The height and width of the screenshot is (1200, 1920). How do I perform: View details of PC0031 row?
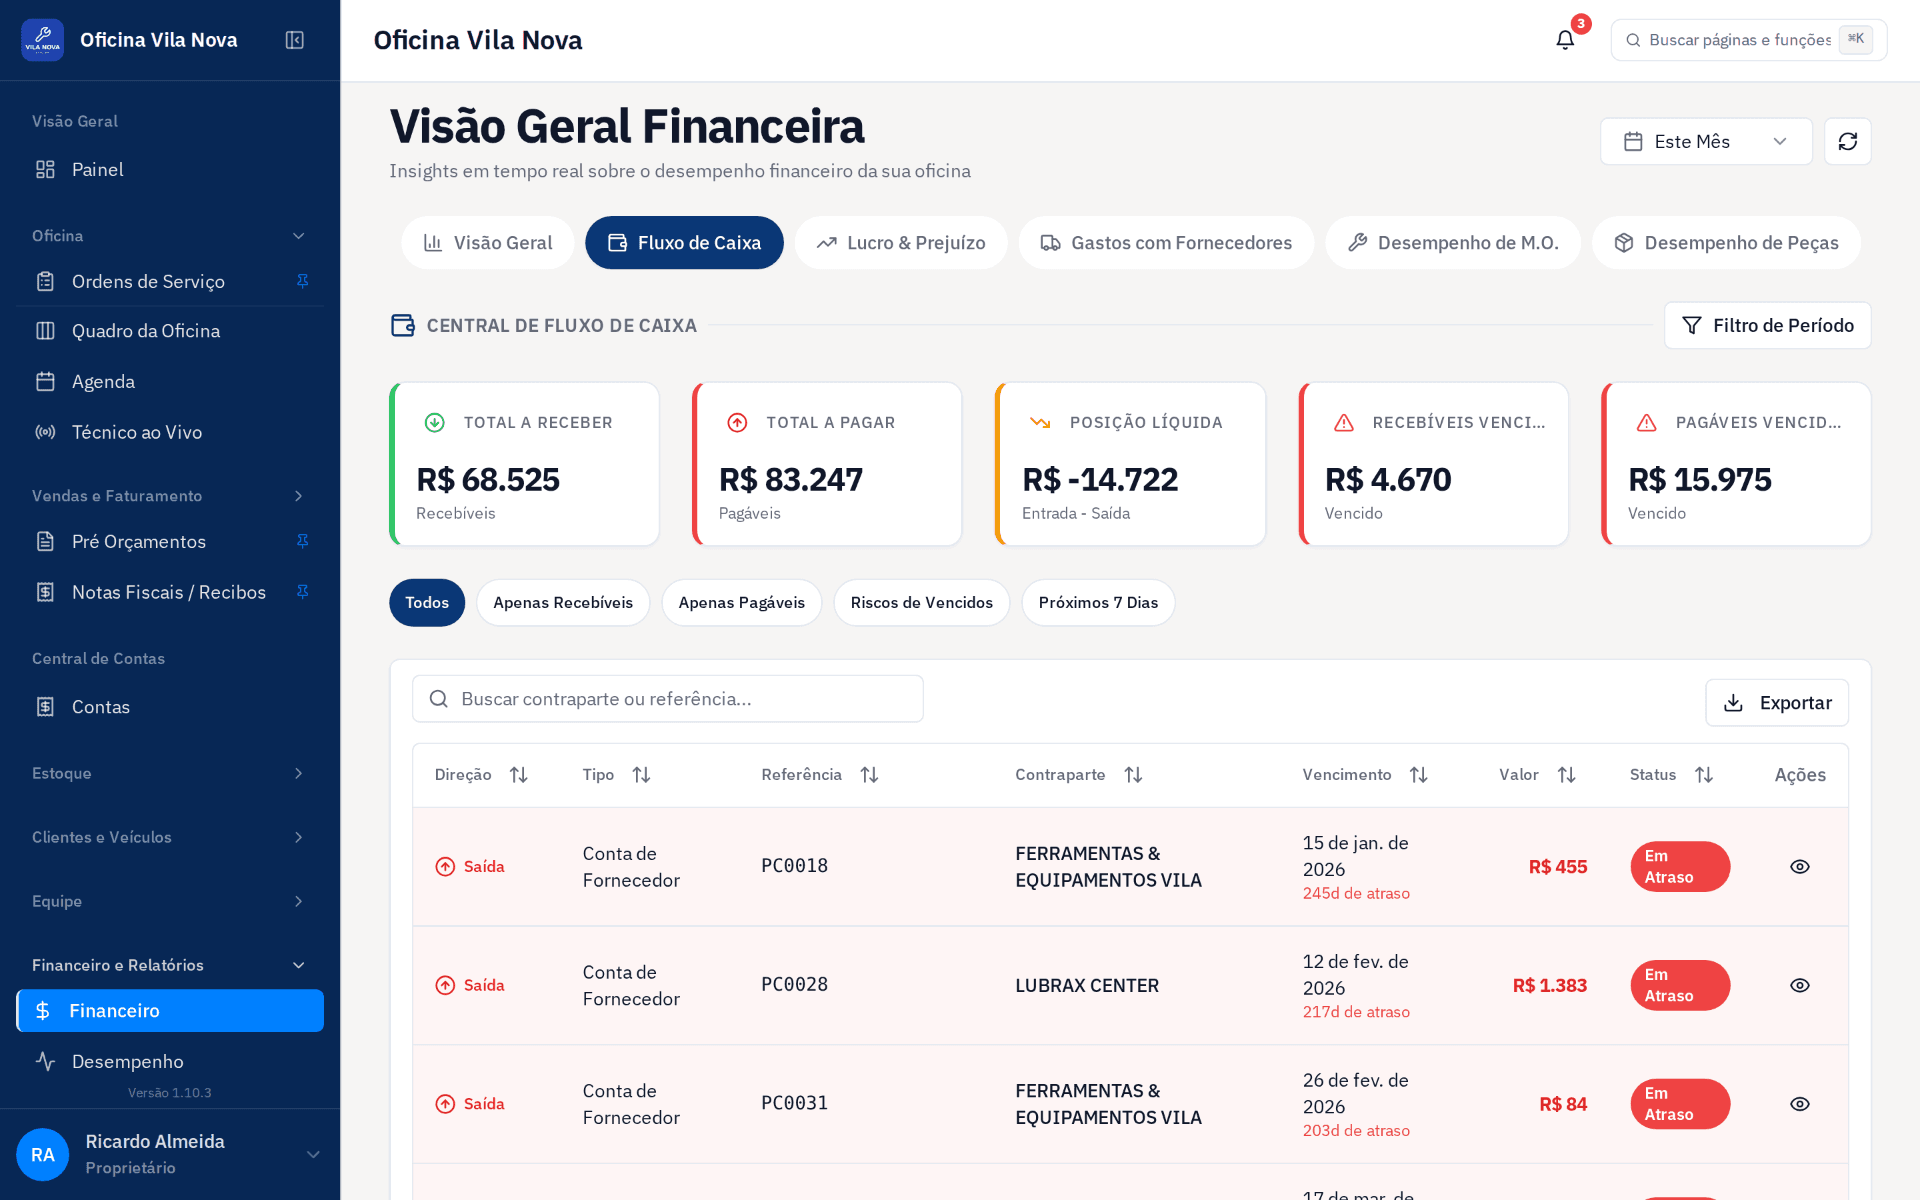(x=1799, y=1104)
